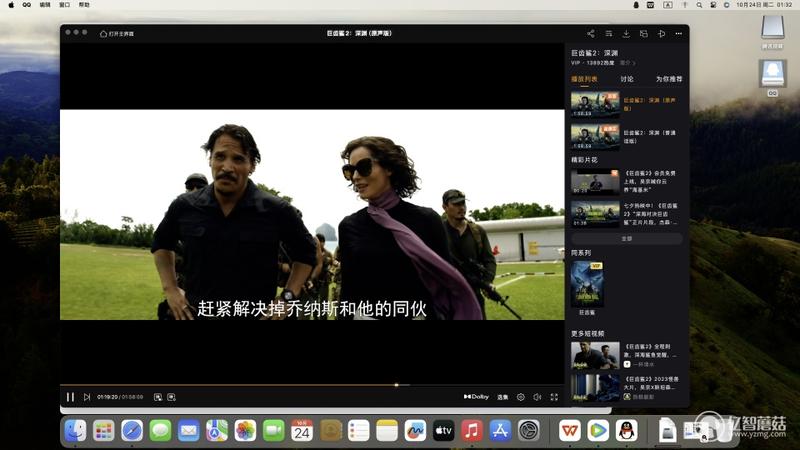Go back to 打开主界面 home
Viewport: 800px width, 450px height.
(x=117, y=34)
